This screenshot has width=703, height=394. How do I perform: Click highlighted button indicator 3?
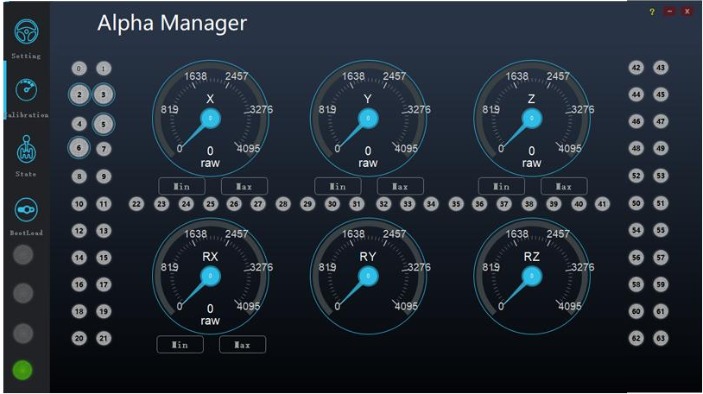(104, 95)
